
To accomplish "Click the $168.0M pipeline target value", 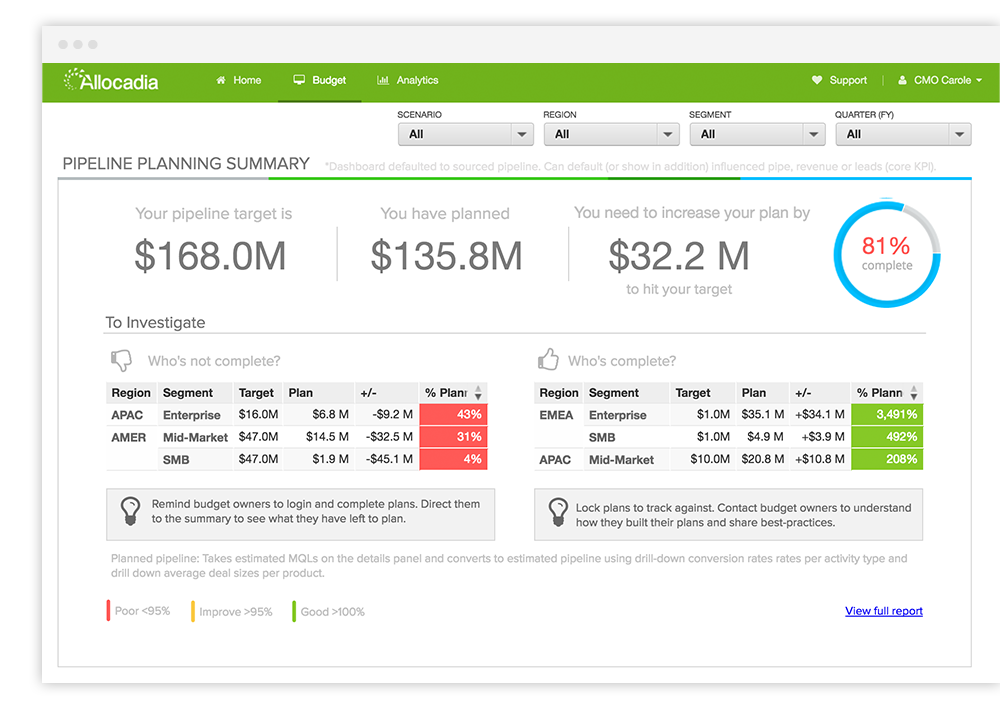I will click(210, 256).
